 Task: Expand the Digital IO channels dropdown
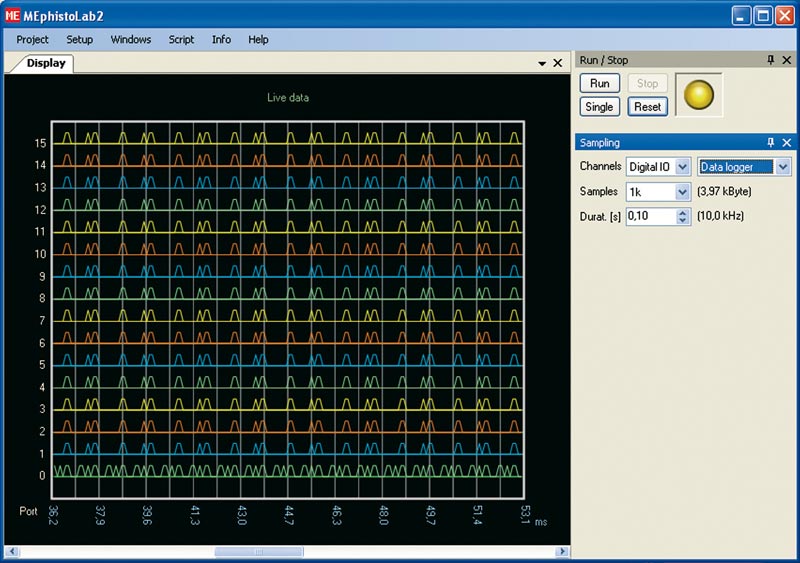click(683, 166)
